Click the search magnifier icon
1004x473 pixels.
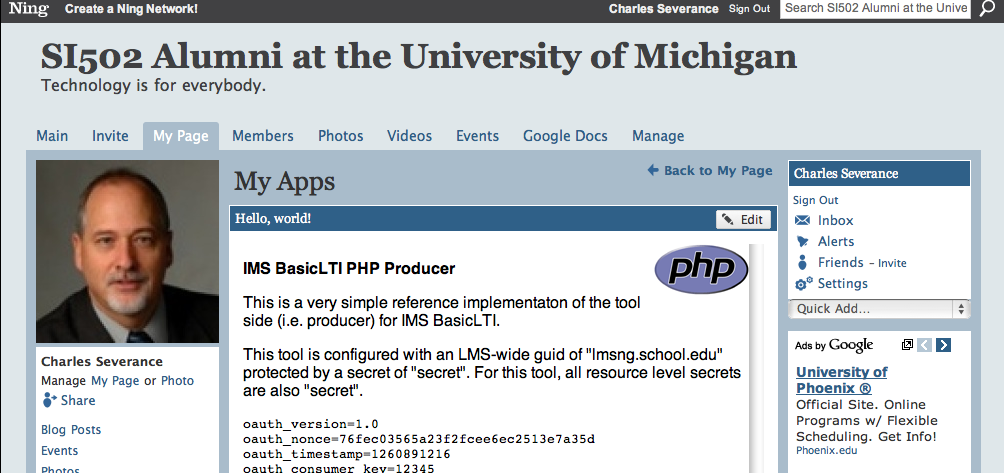(988, 9)
